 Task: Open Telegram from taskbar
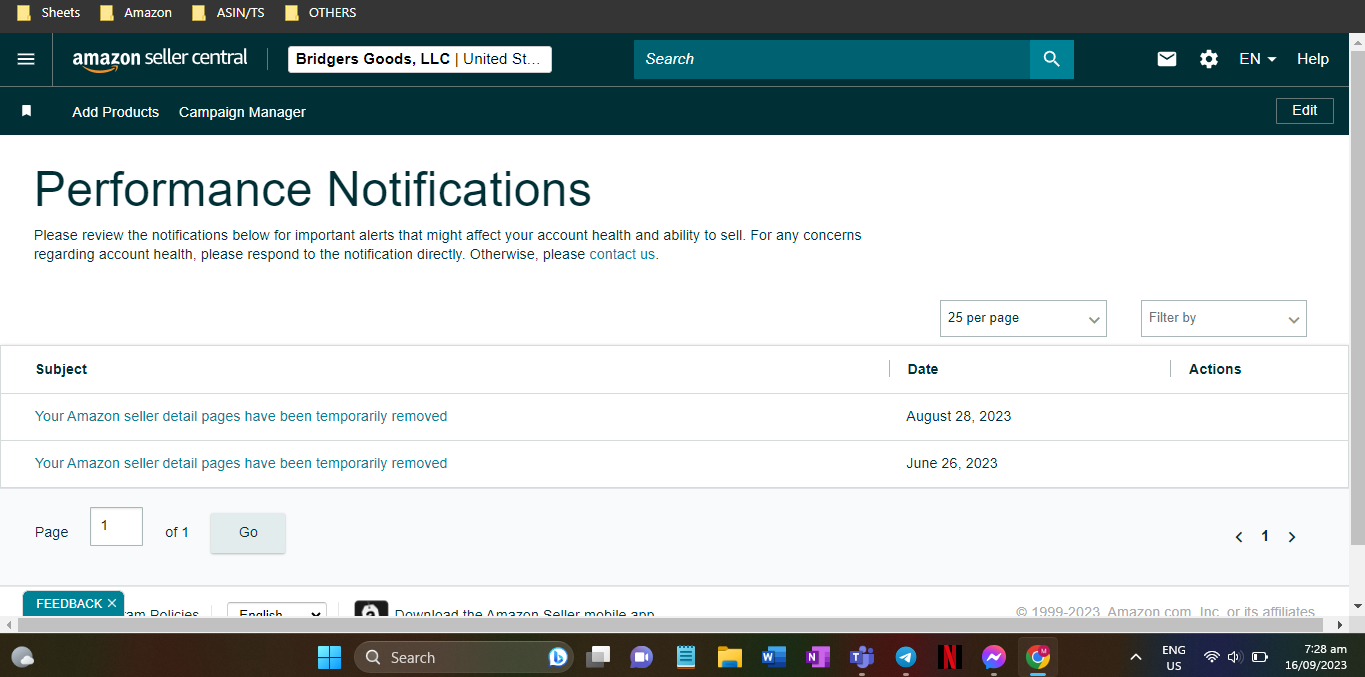[906, 657]
